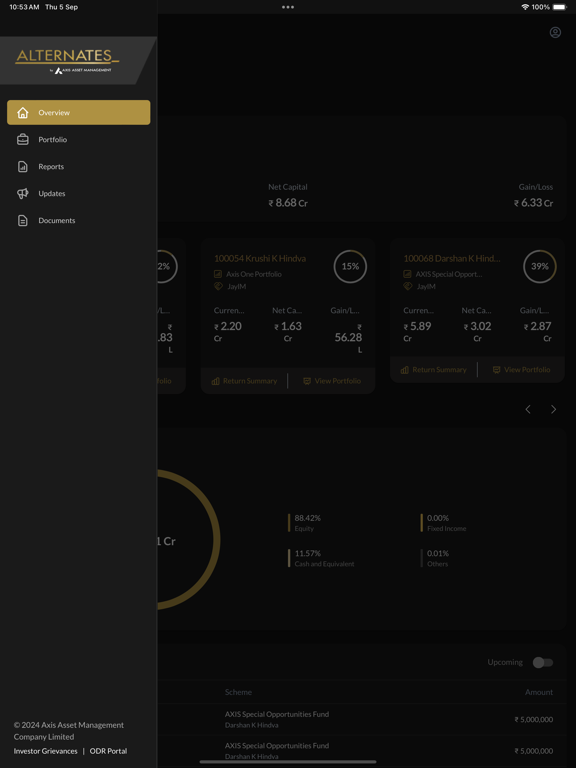This screenshot has width=576, height=768.
Task: Toggle the Upcoming switch
Action: 543,662
